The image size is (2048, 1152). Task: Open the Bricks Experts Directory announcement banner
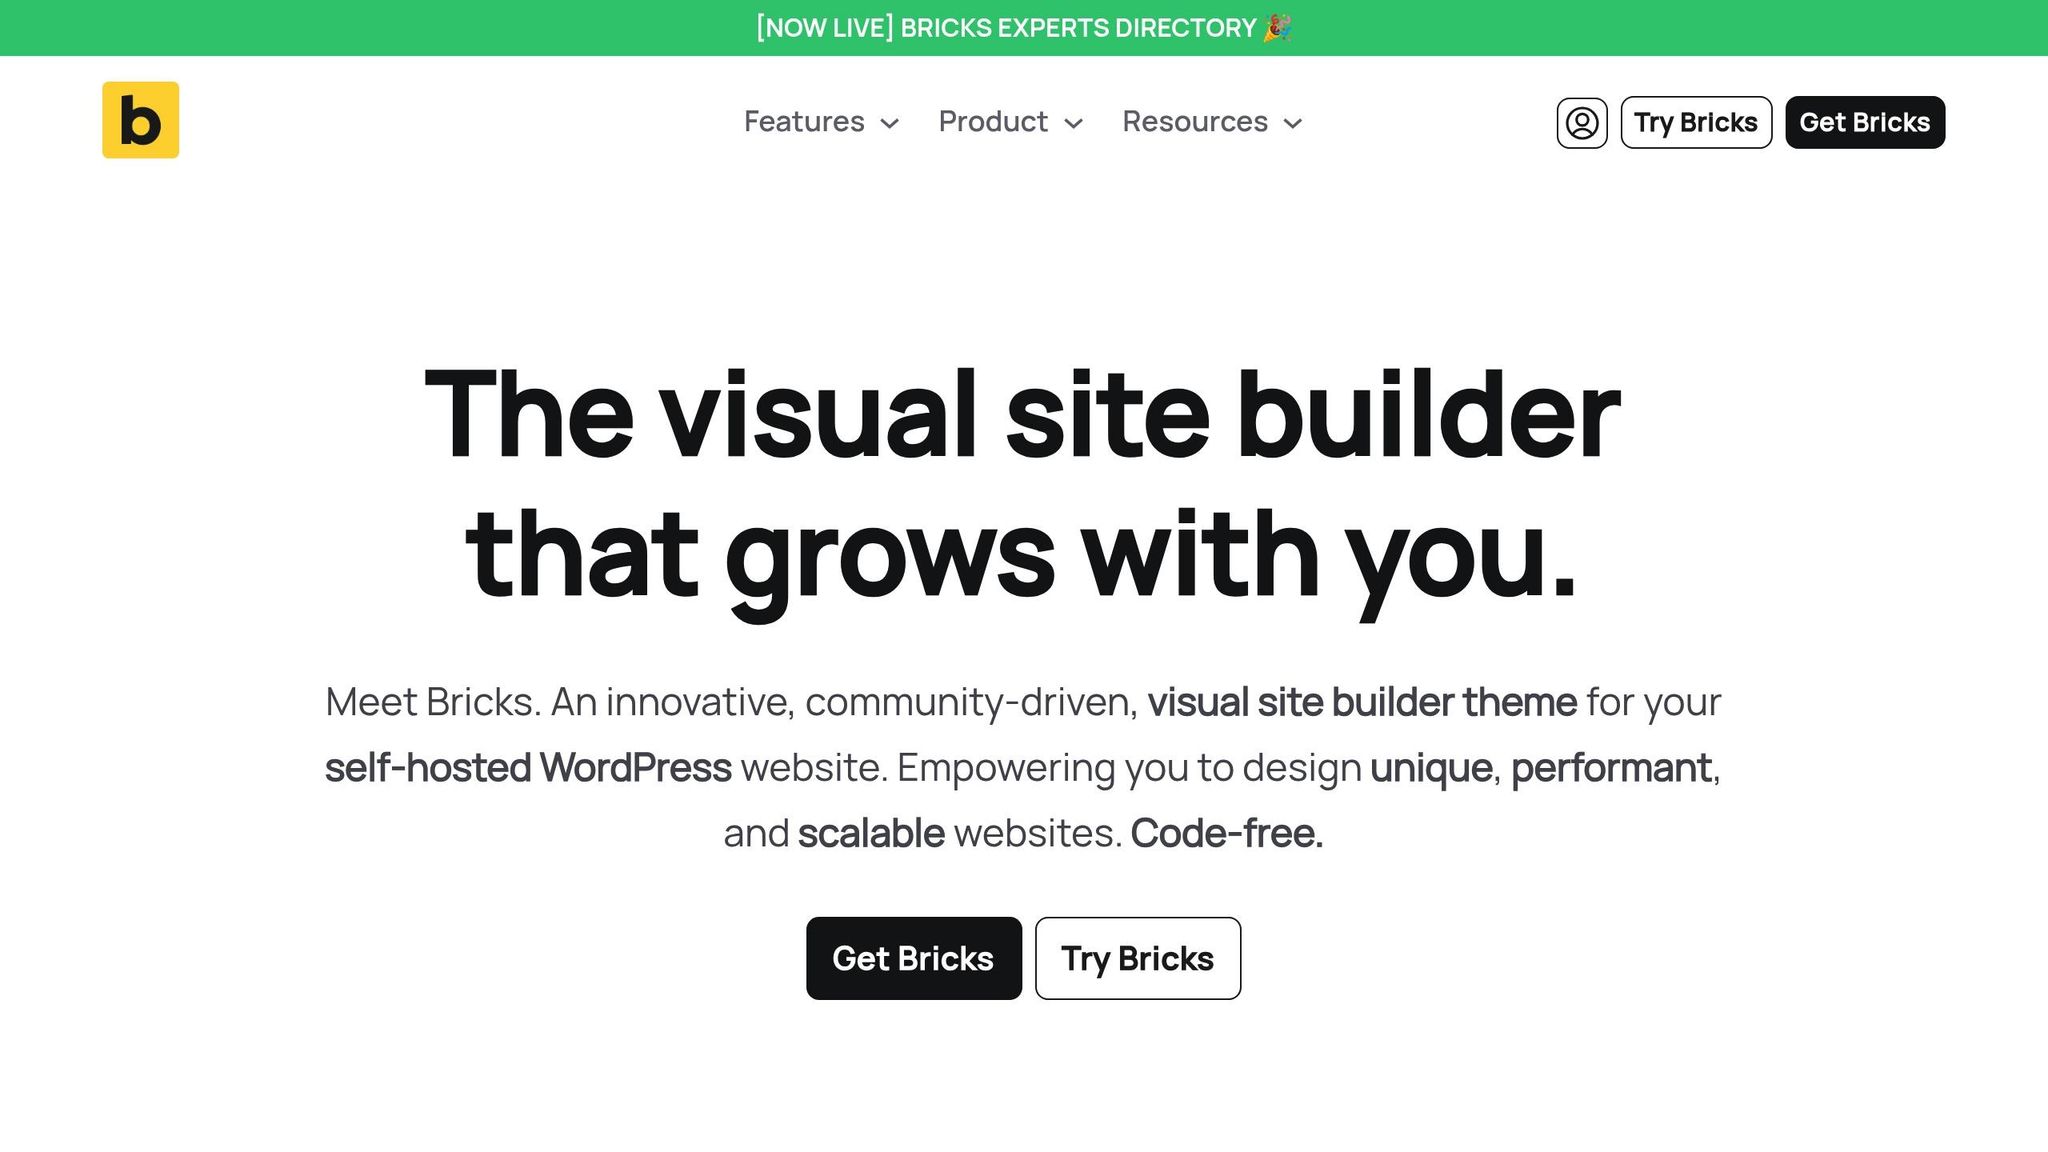pos(1024,28)
